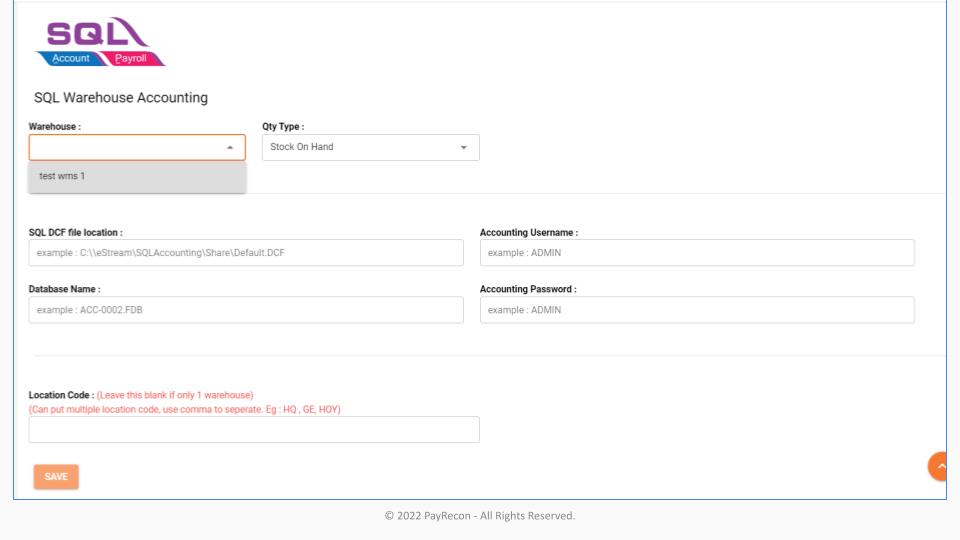Click the 'SQL Warehouse Accounting' heading
Screen dimensions: 960x540
[x=121, y=98]
